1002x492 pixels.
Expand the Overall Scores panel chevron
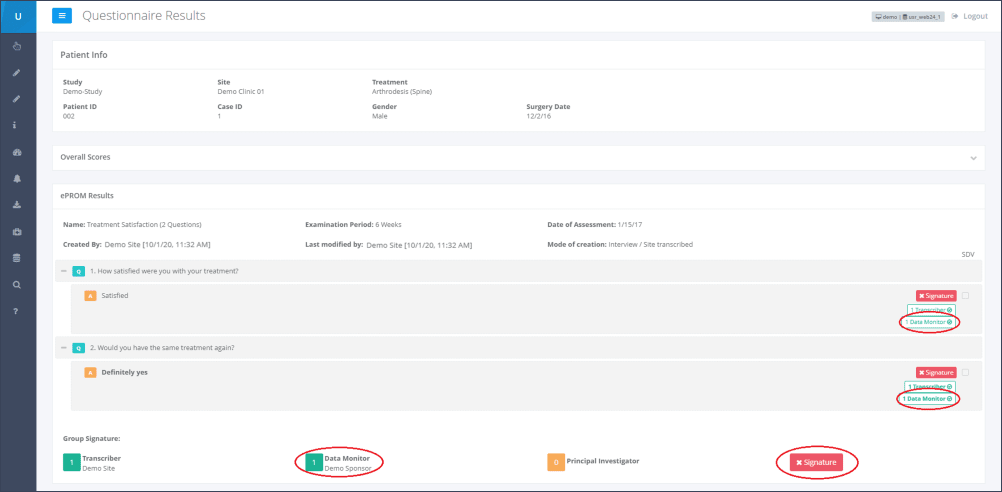click(x=973, y=158)
